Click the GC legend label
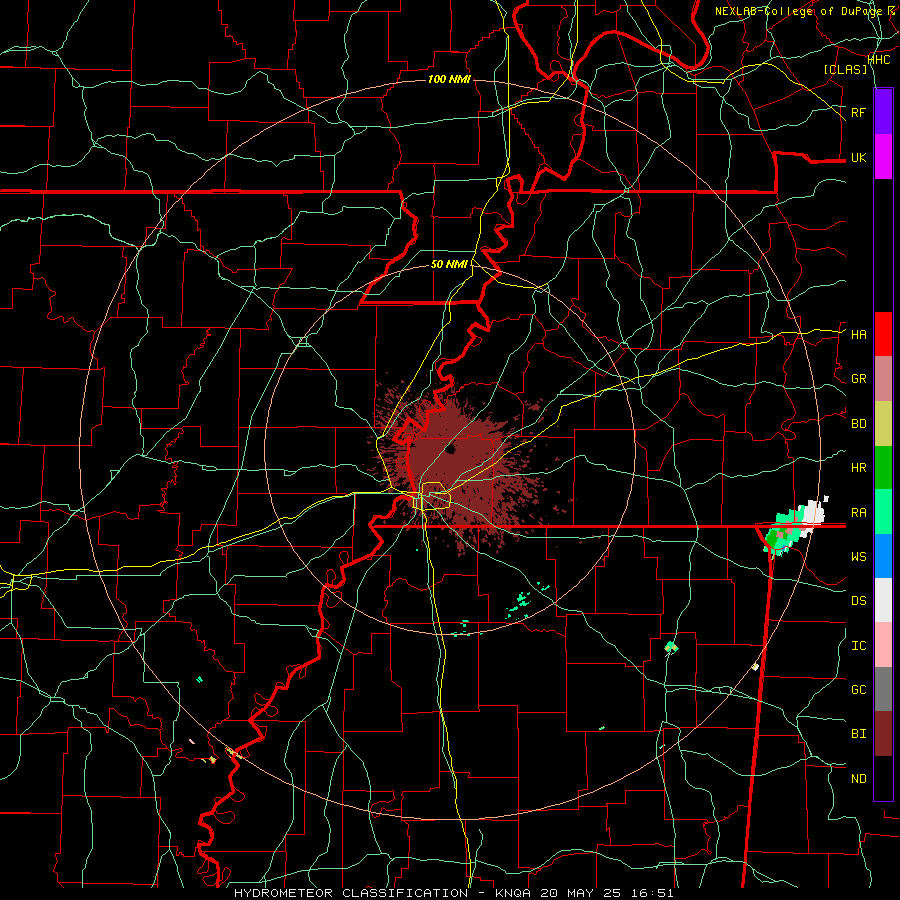Image resolution: width=900 pixels, height=900 pixels. pos(858,689)
